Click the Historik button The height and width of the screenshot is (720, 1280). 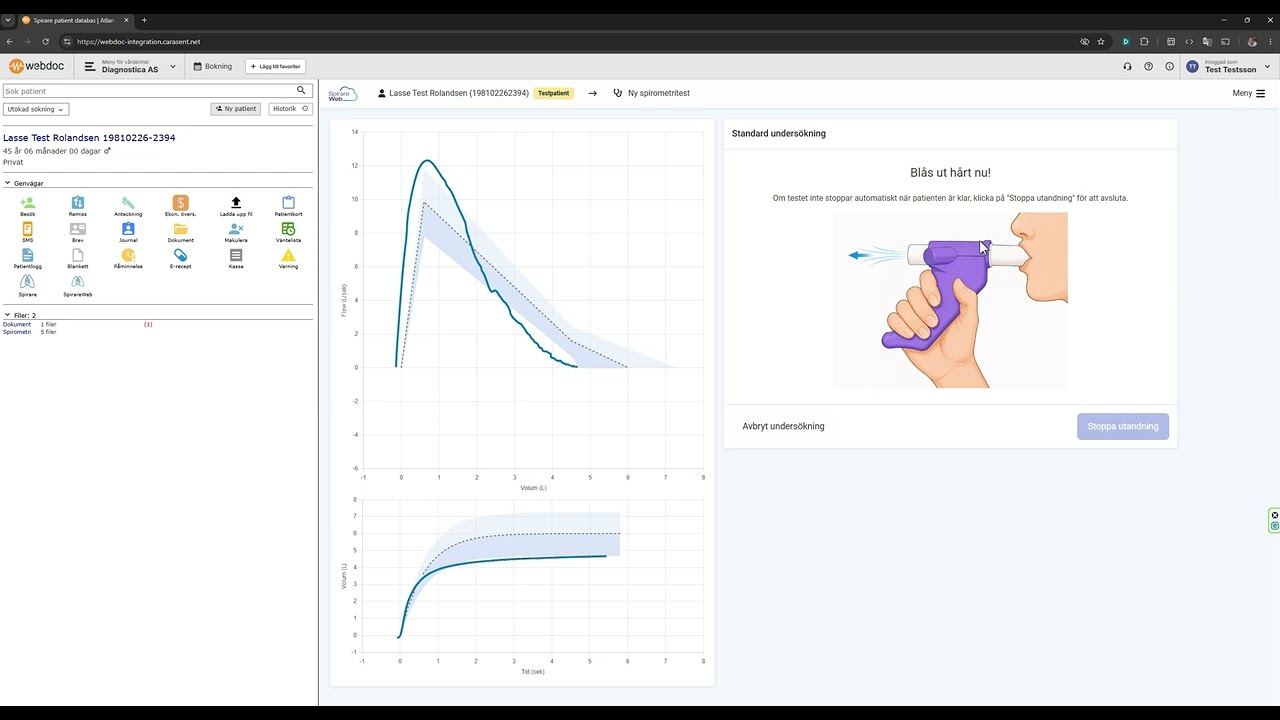(x=291, y=109)
